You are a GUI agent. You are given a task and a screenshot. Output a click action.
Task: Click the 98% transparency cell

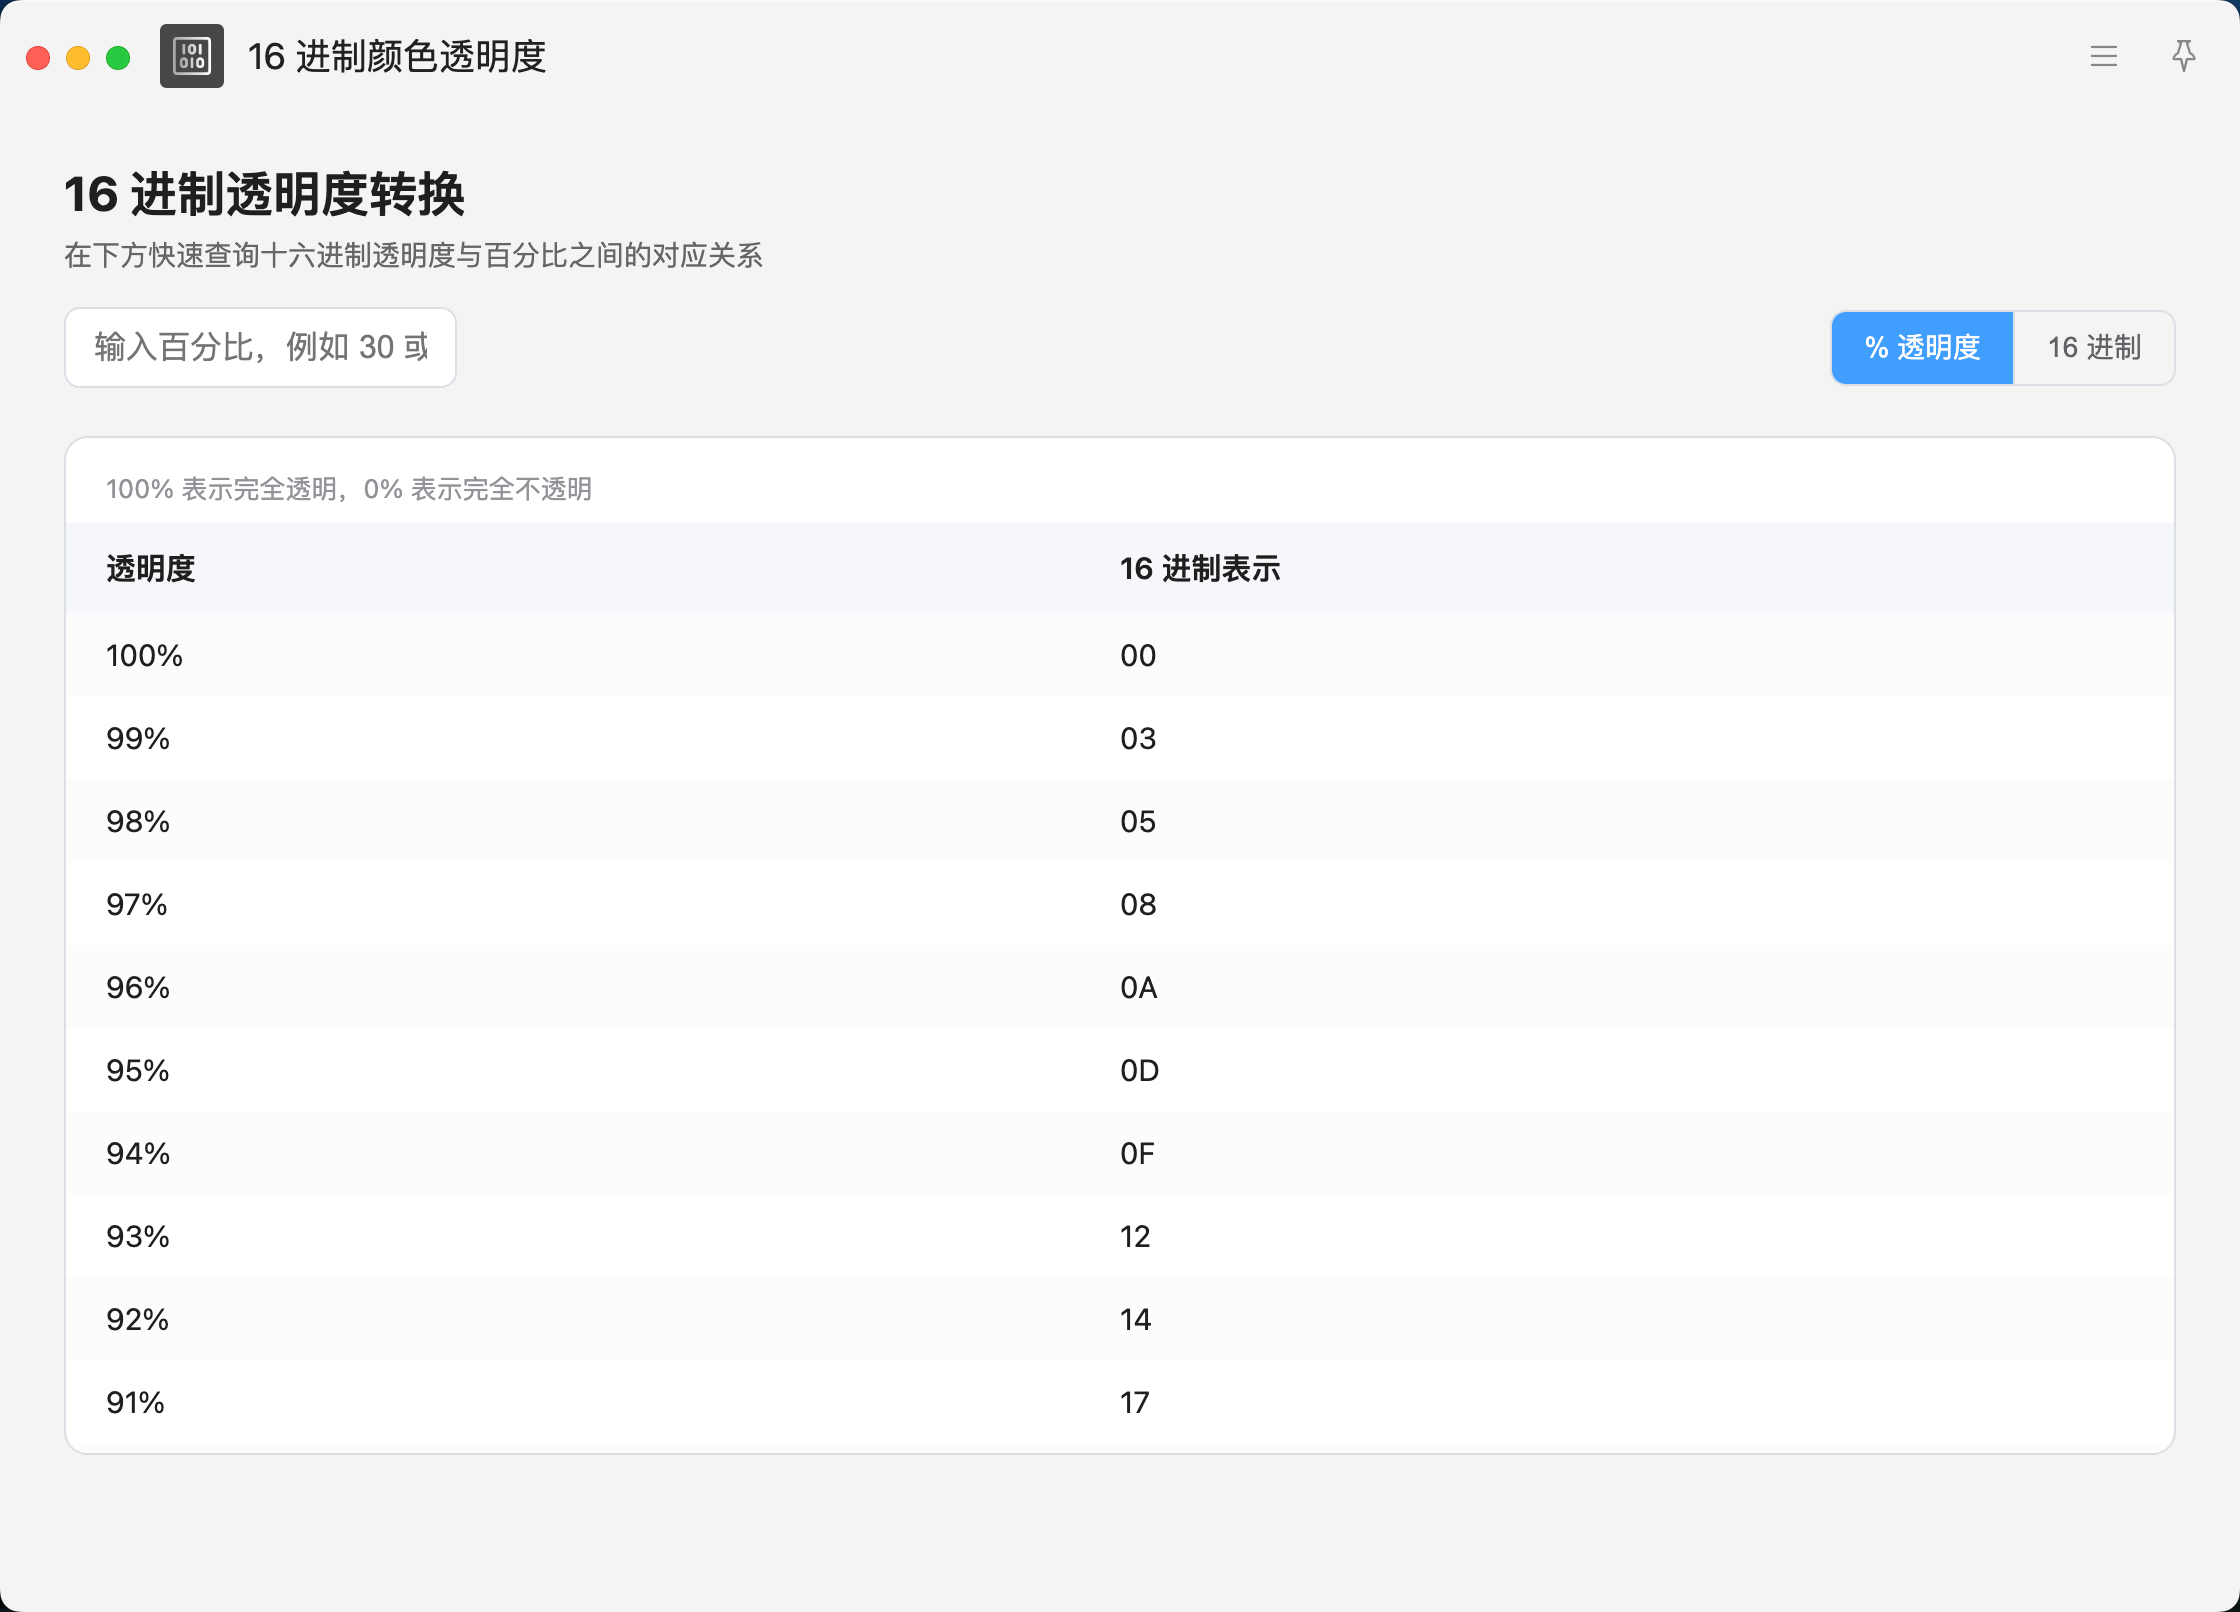[138, 821]
